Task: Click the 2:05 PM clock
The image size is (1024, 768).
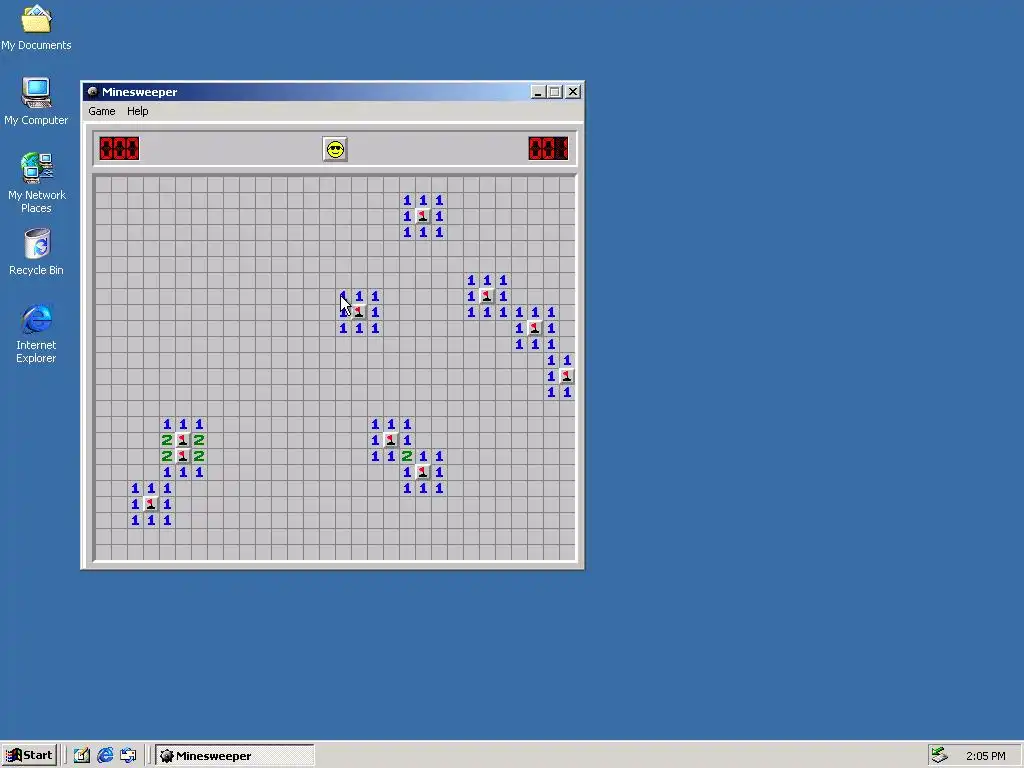Action: coord(985,756)
